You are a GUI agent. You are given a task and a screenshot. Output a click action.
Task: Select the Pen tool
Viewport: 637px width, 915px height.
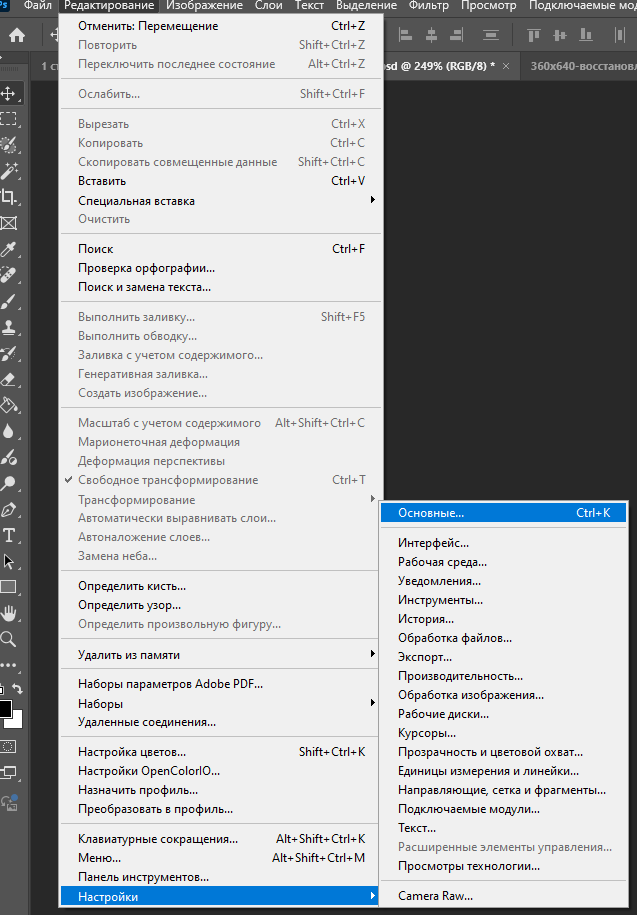coord(8,509)
